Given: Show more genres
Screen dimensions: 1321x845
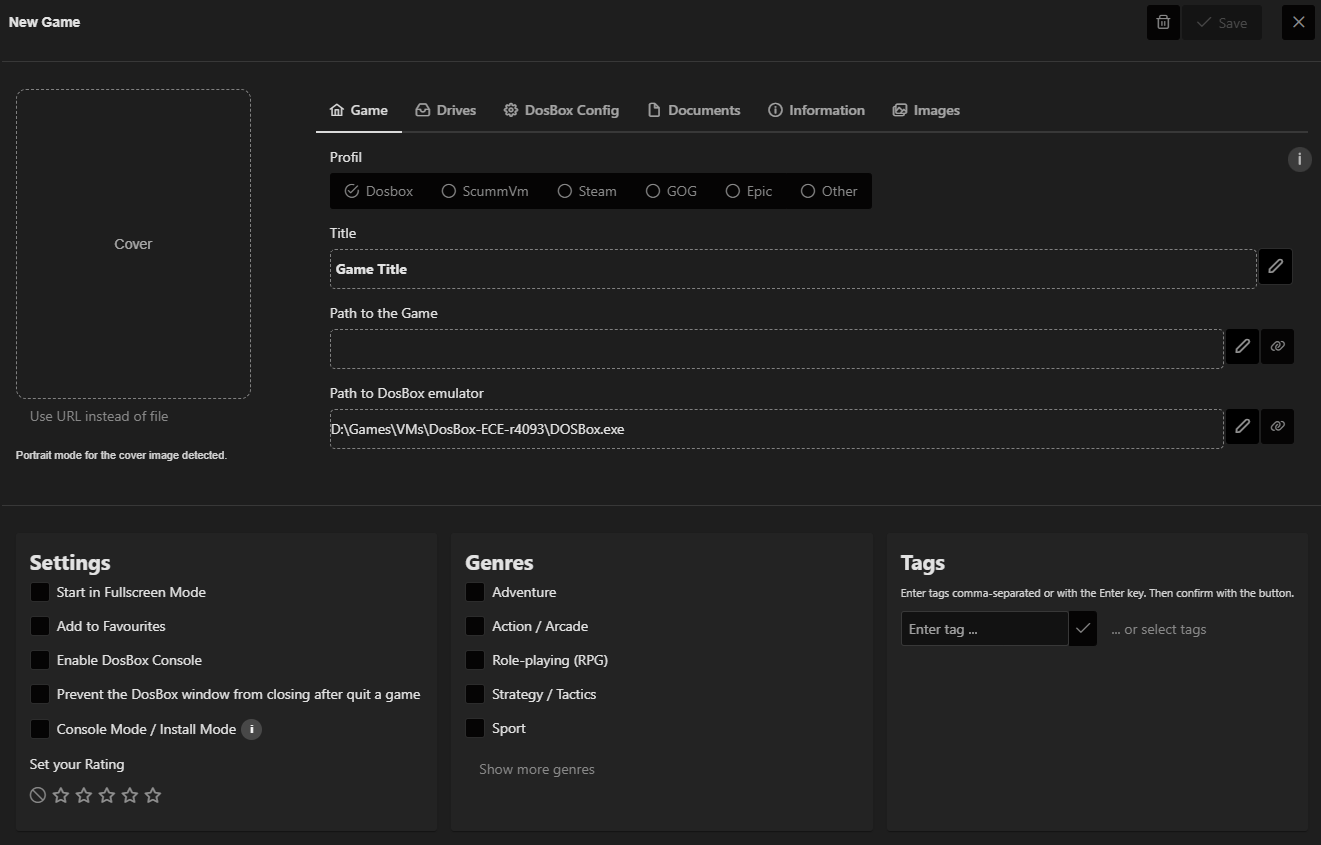Looking at the screenshot, I should 536,768.
